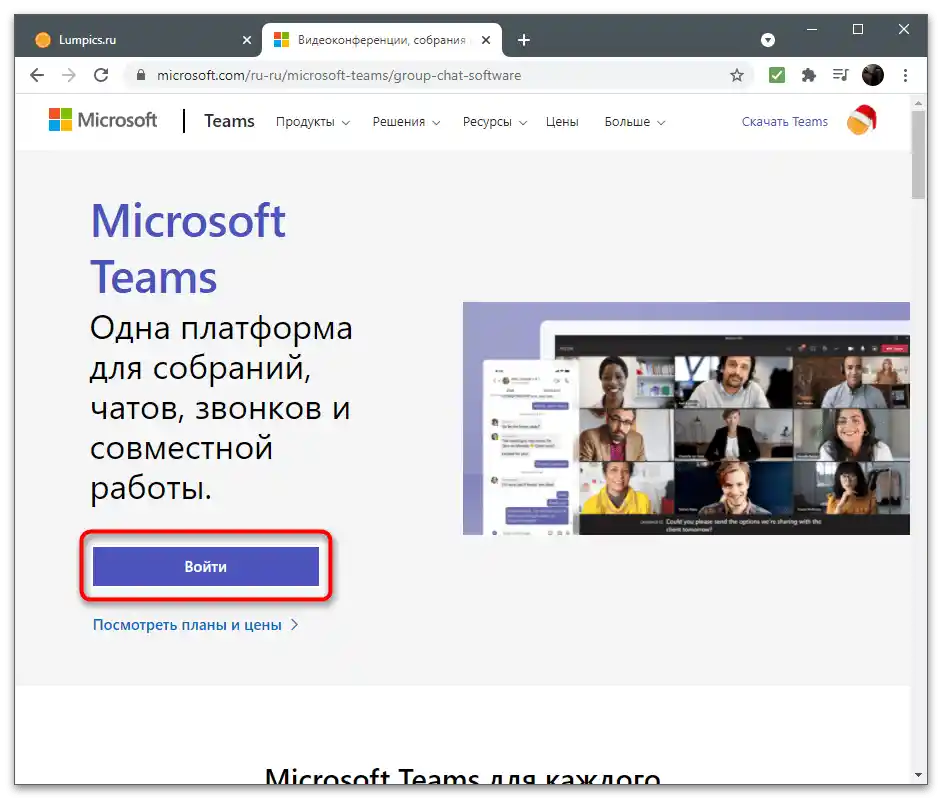This screenshot has width=942, height=799.
Task: Click the page vertical scrollbar thumb
Action: coord(918,154)
